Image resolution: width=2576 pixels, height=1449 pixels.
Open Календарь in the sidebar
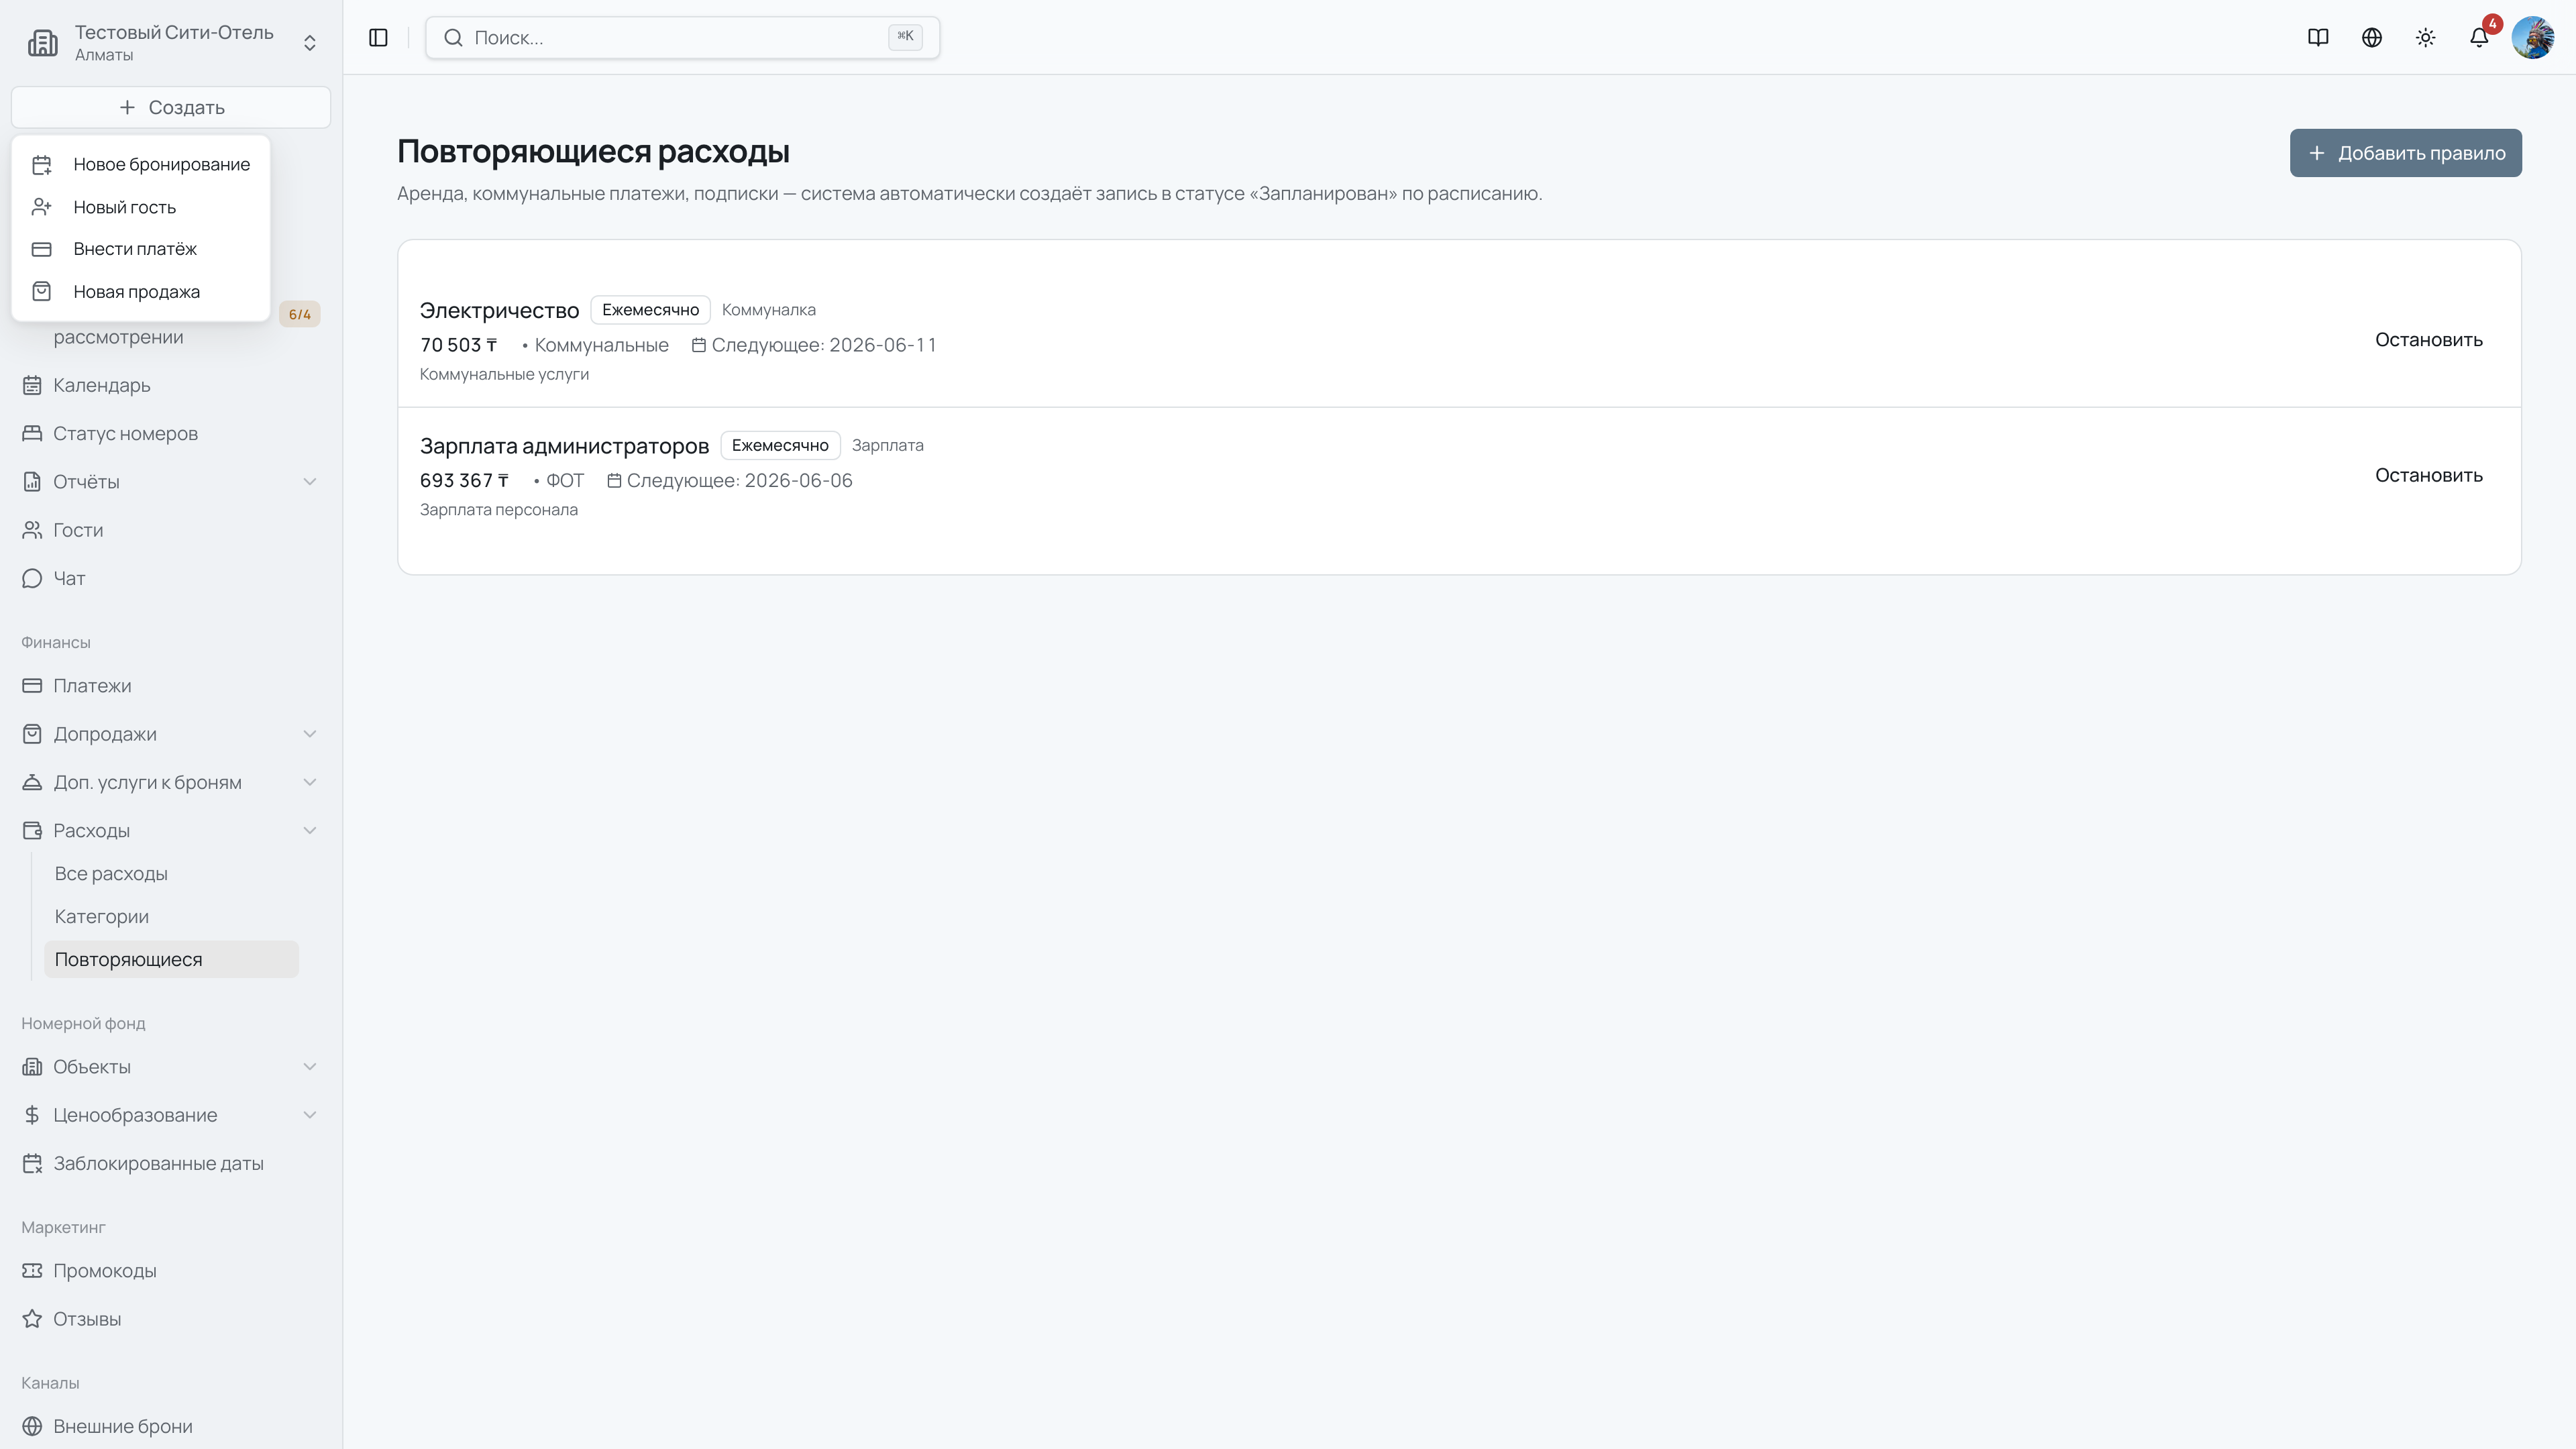click(171, 385)
